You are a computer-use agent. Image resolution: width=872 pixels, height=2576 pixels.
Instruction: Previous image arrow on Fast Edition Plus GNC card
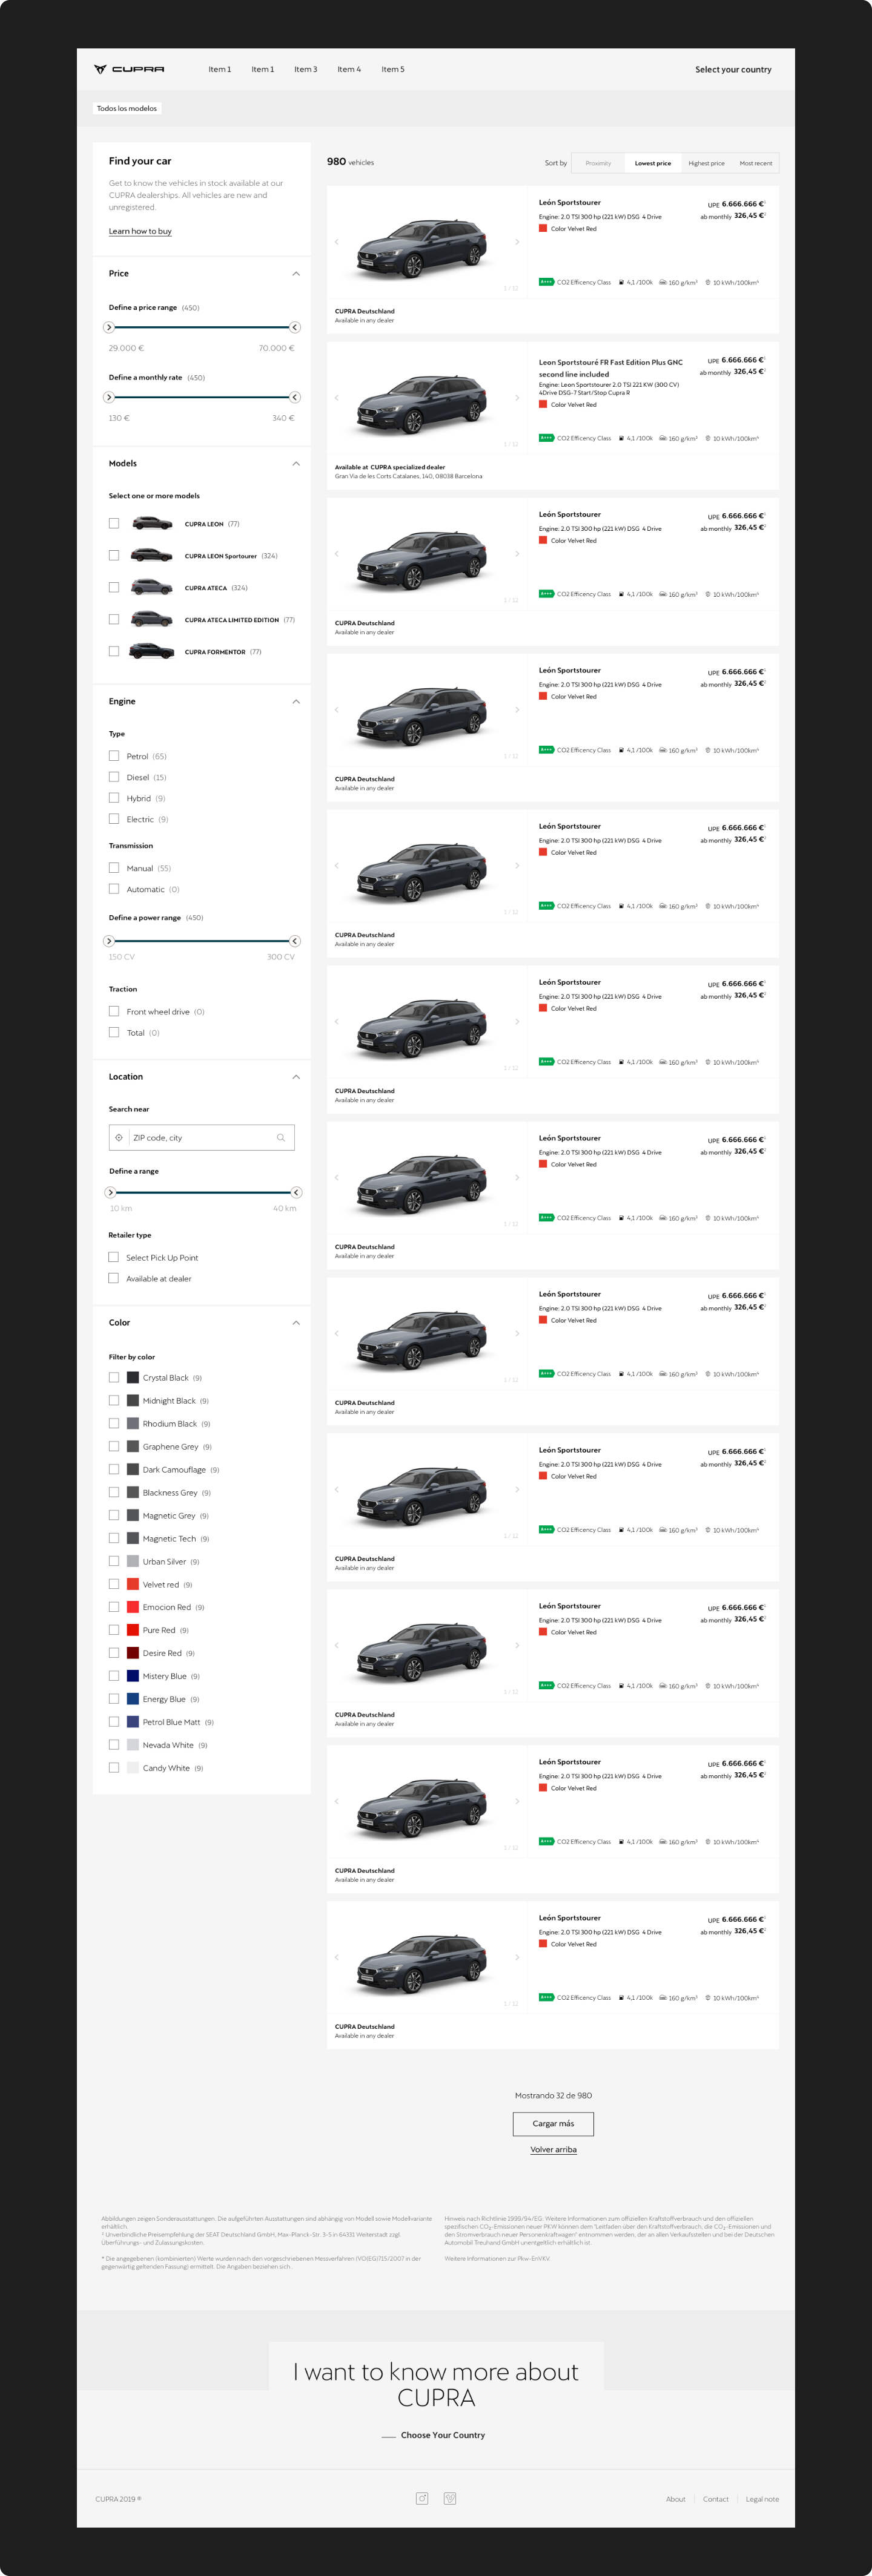point(336,398)
